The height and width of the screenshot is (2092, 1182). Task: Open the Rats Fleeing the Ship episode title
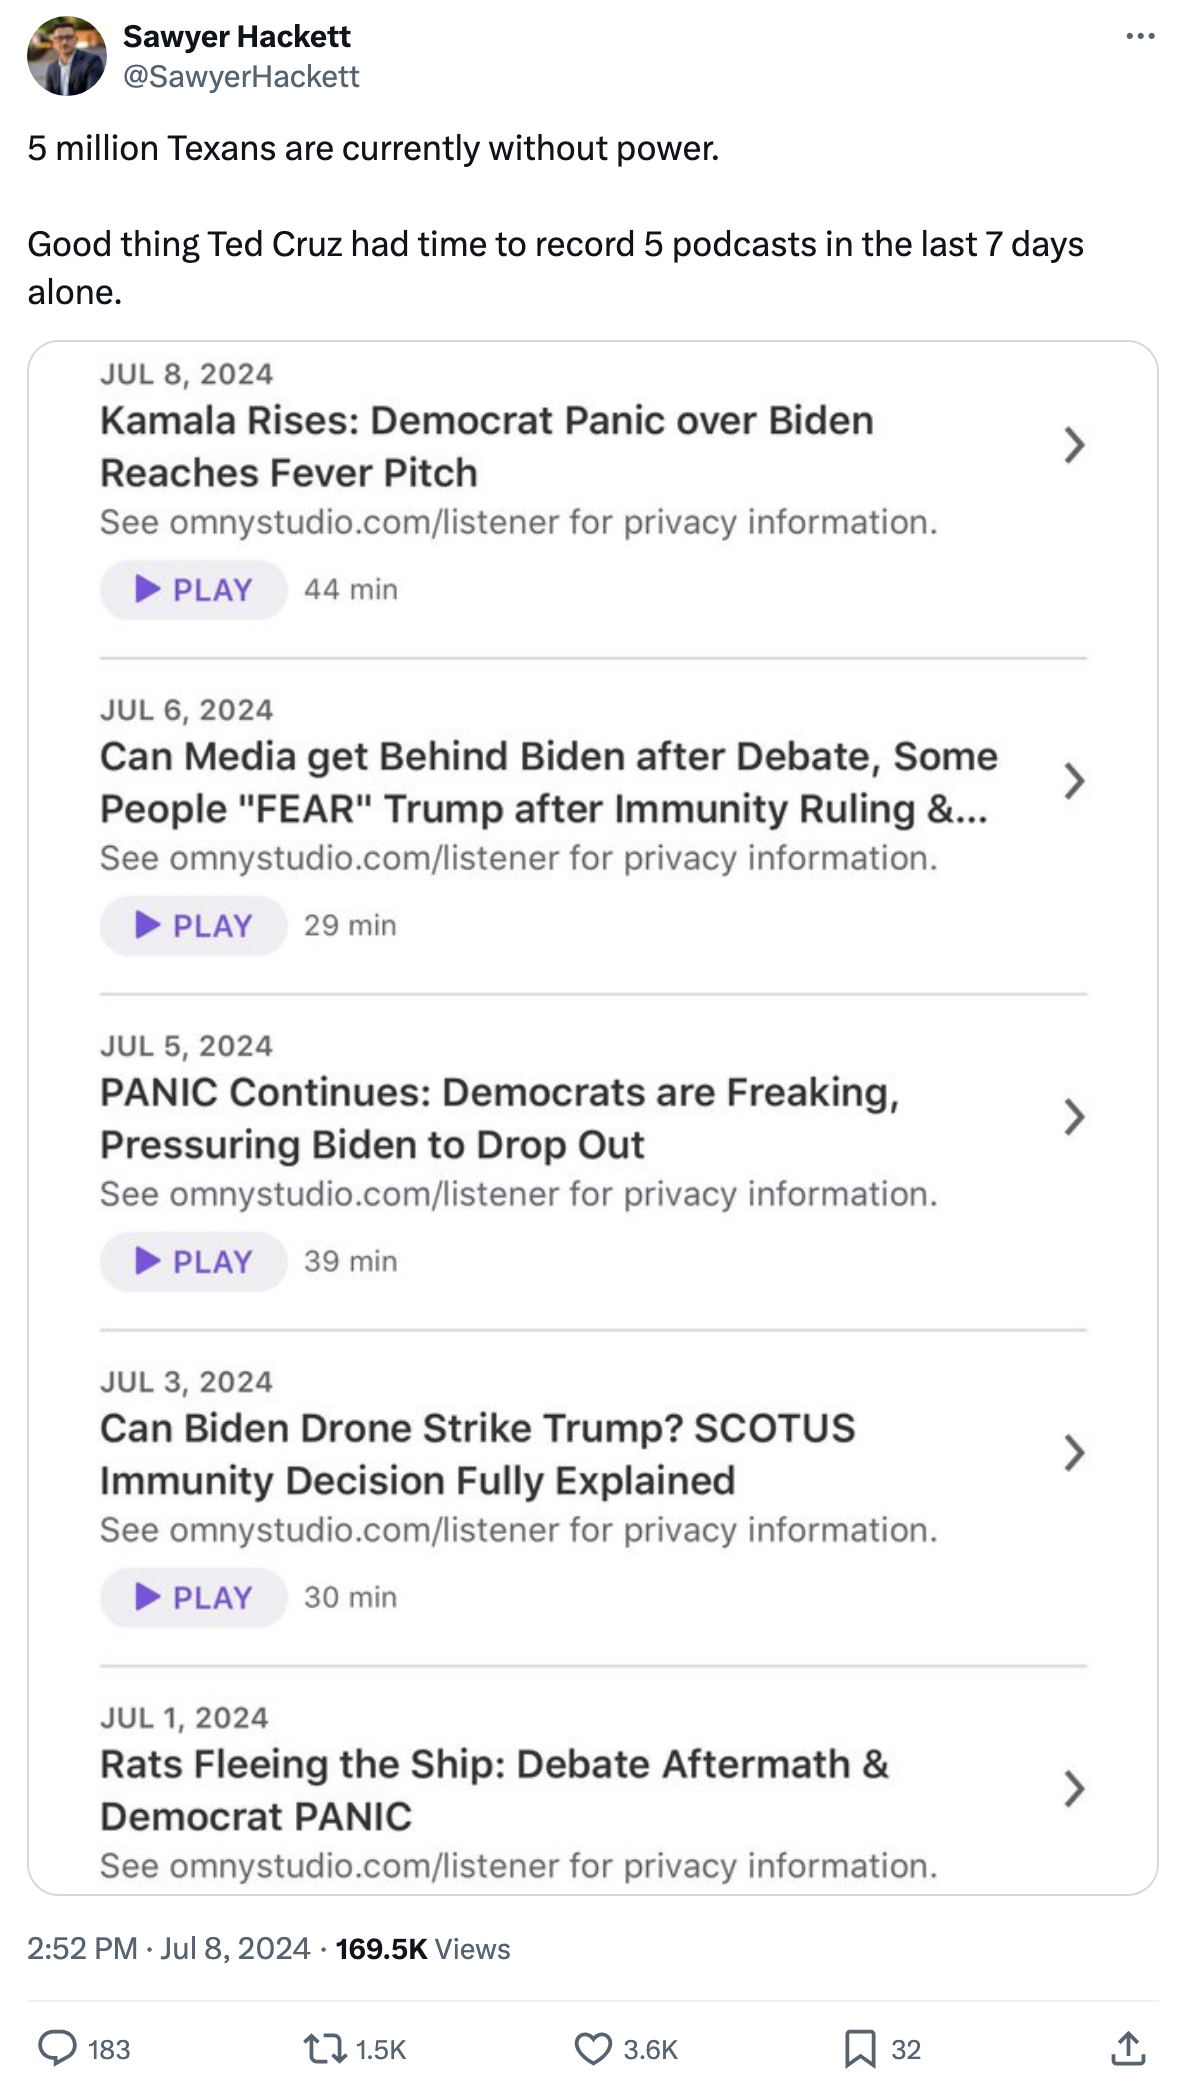click(494, 1790)
